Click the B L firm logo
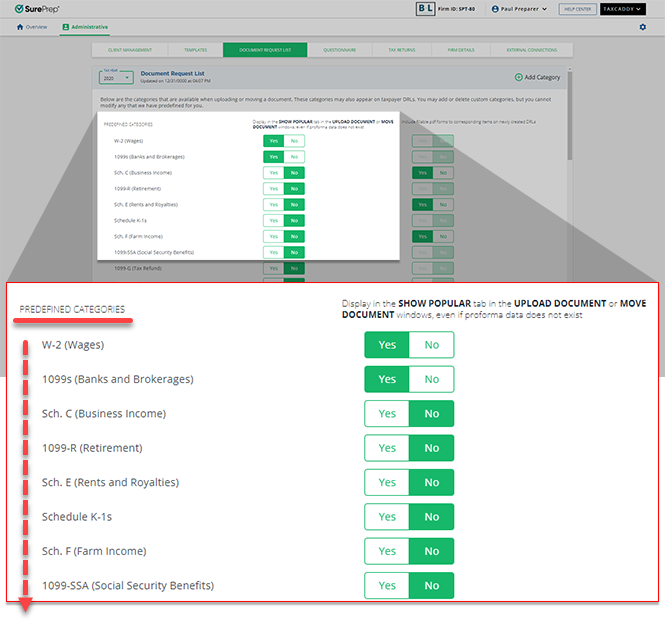The width and height of the screenshot is (665, 621). pyautogui.click(x=425, y=9)
